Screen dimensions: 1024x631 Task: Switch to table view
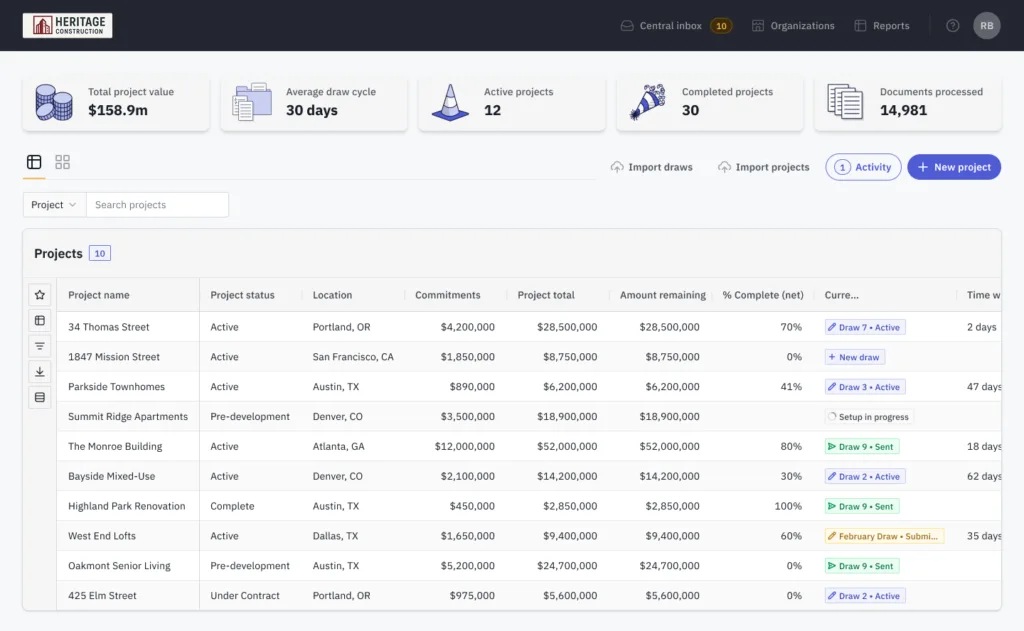pyautogui.click(x=34, y=162)
